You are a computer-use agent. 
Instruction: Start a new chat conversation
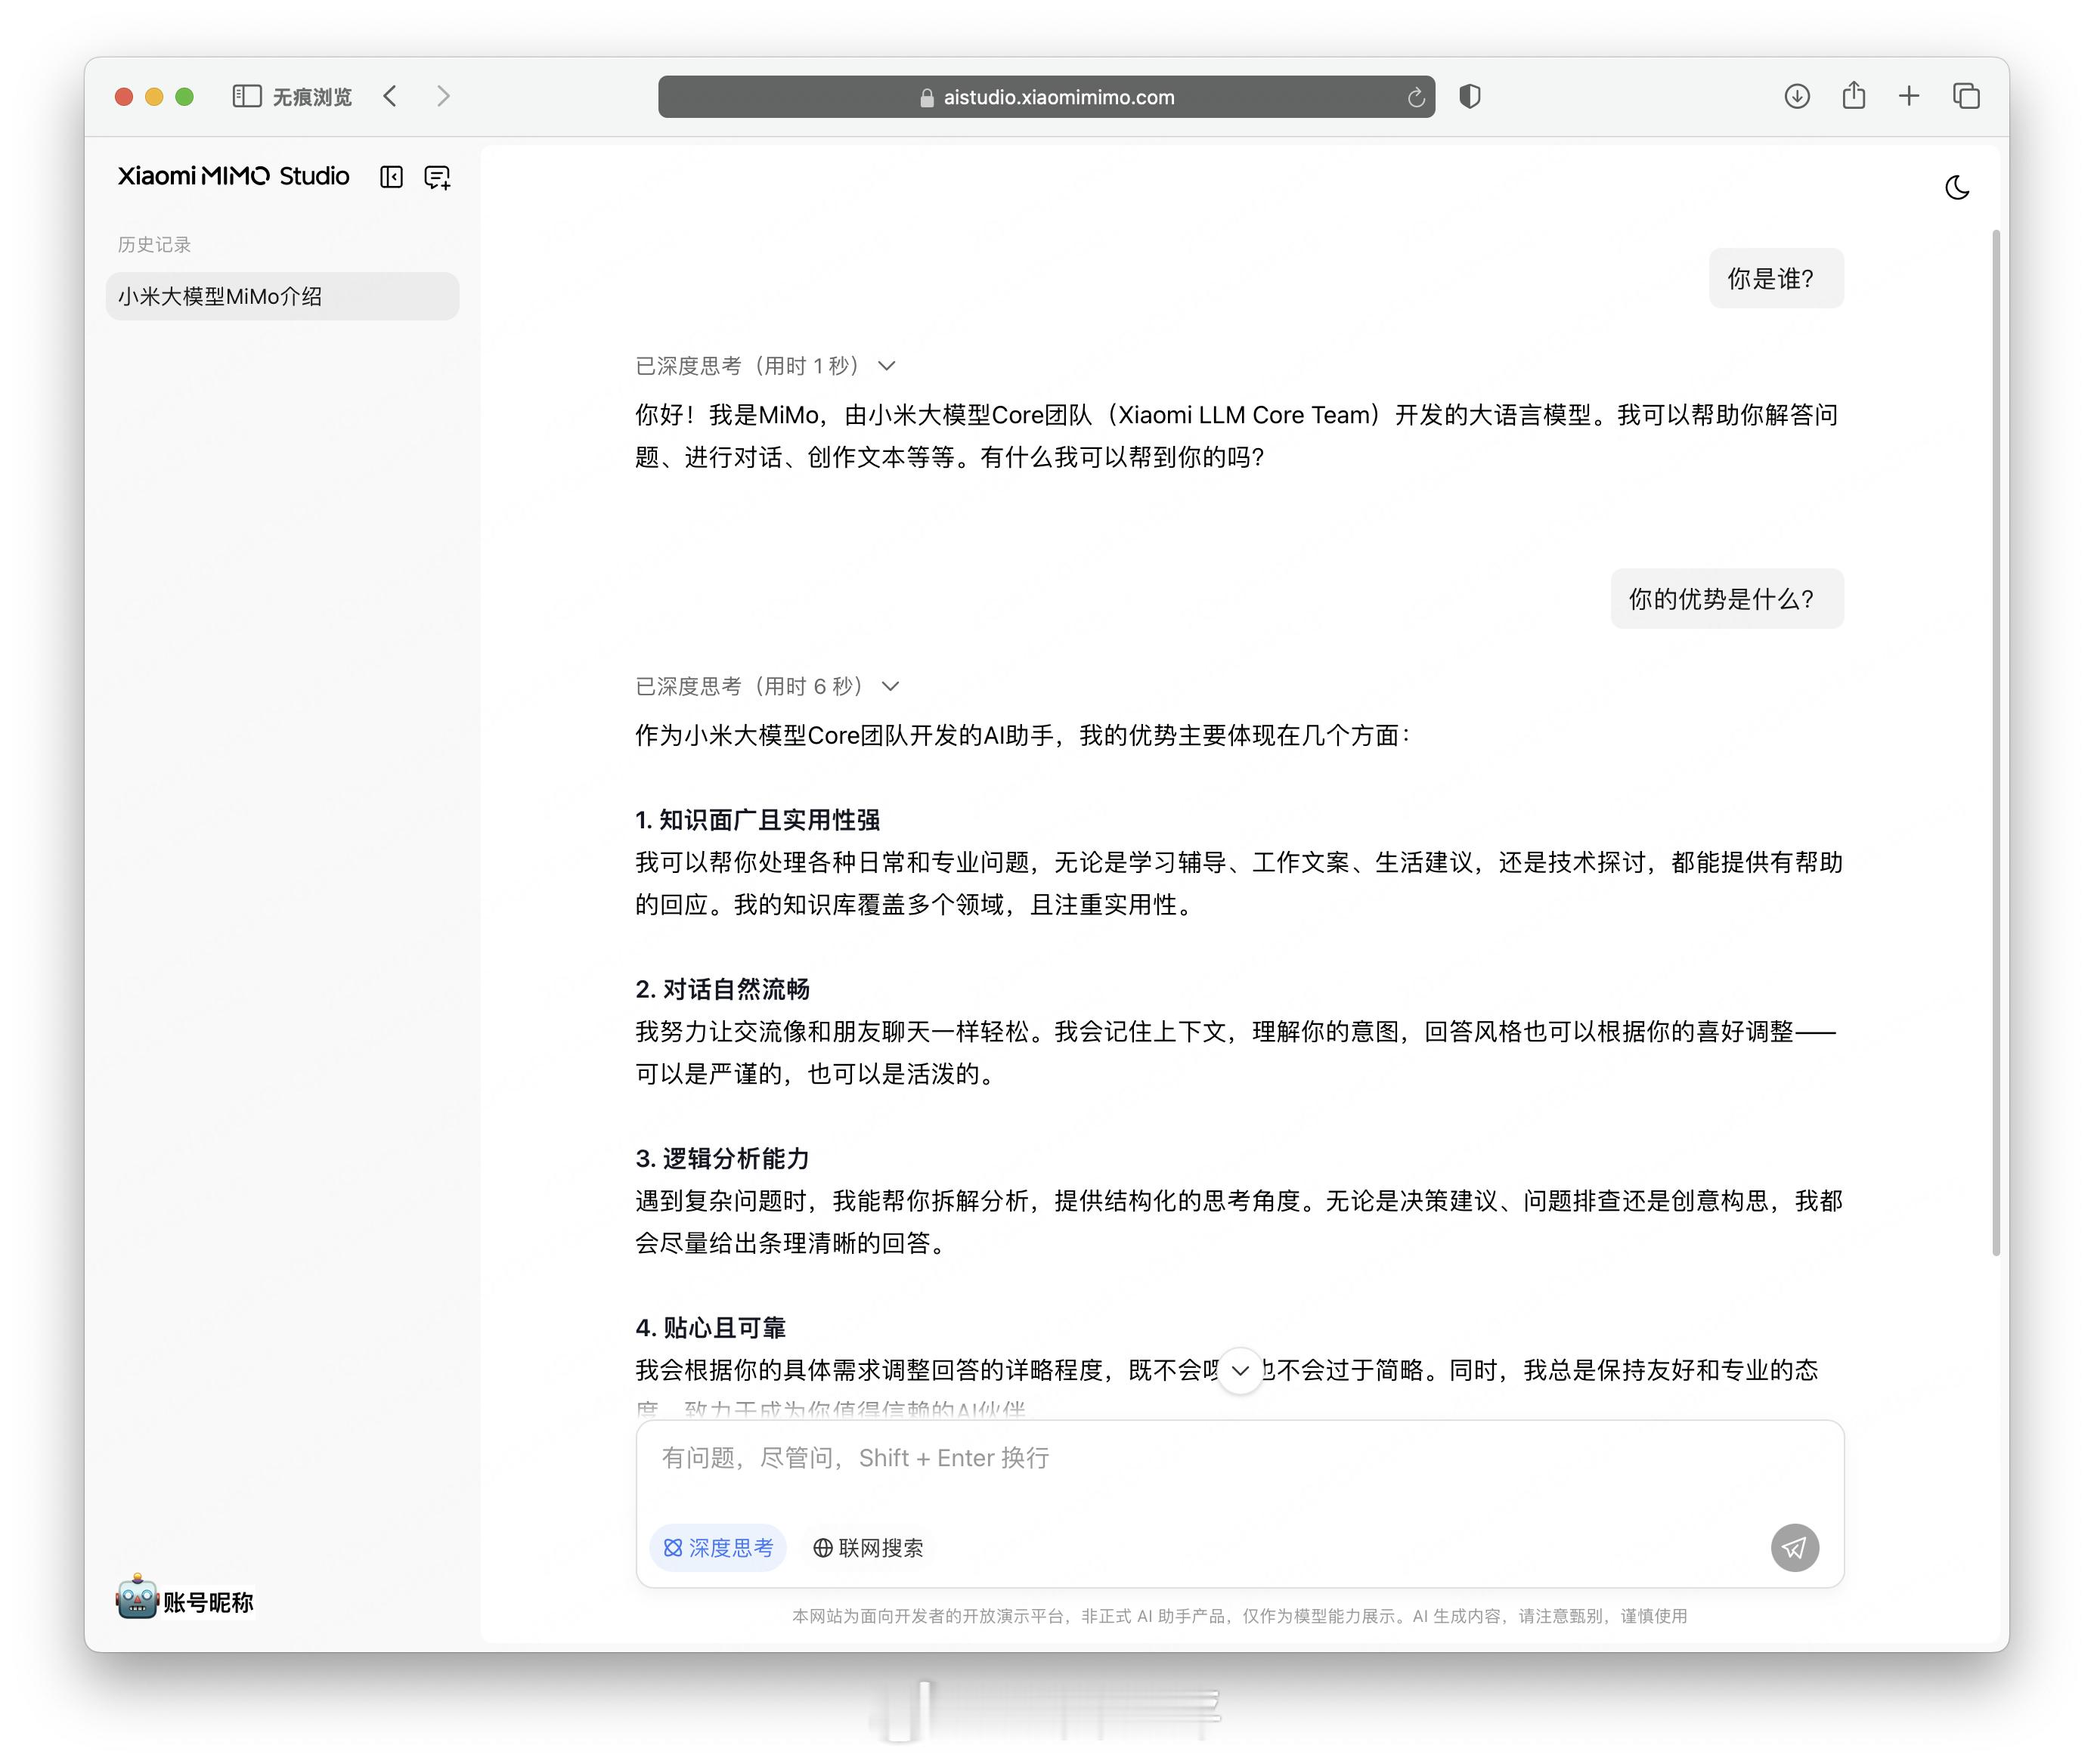tap(437, 177)
